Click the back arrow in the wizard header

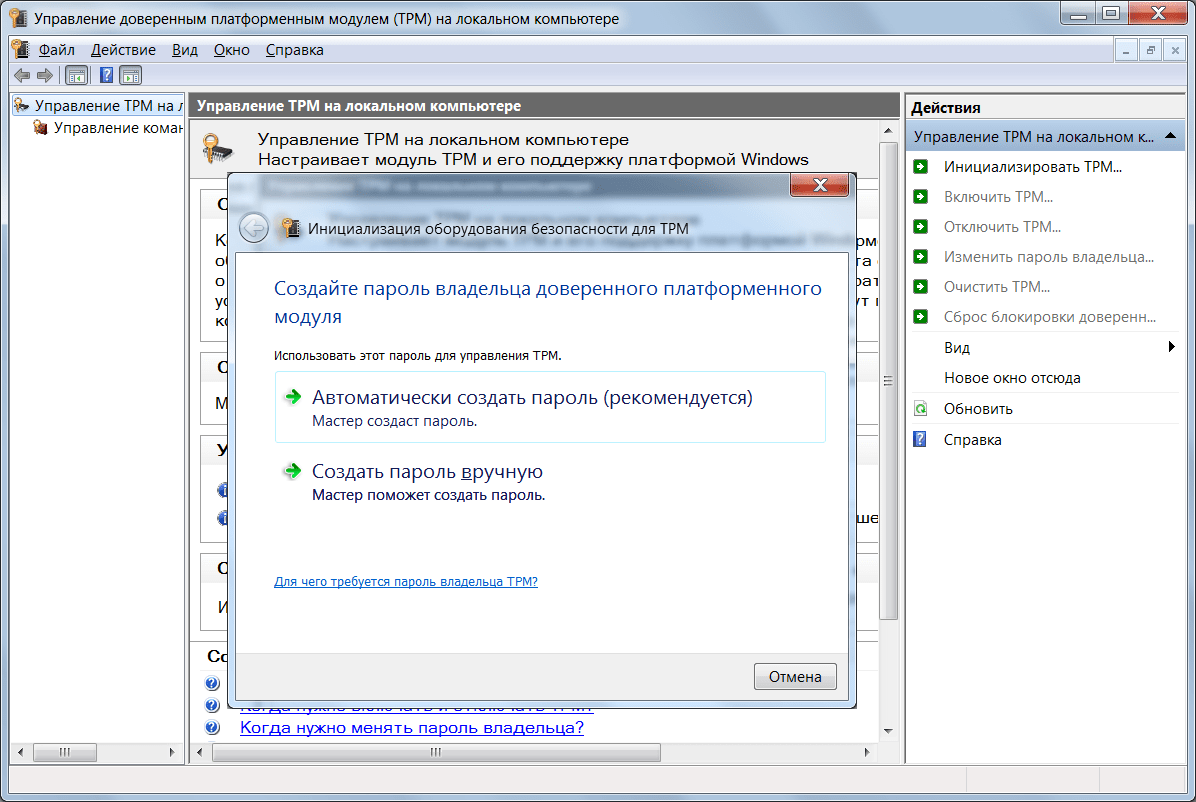pyautogui.click(x=254, y=228)
